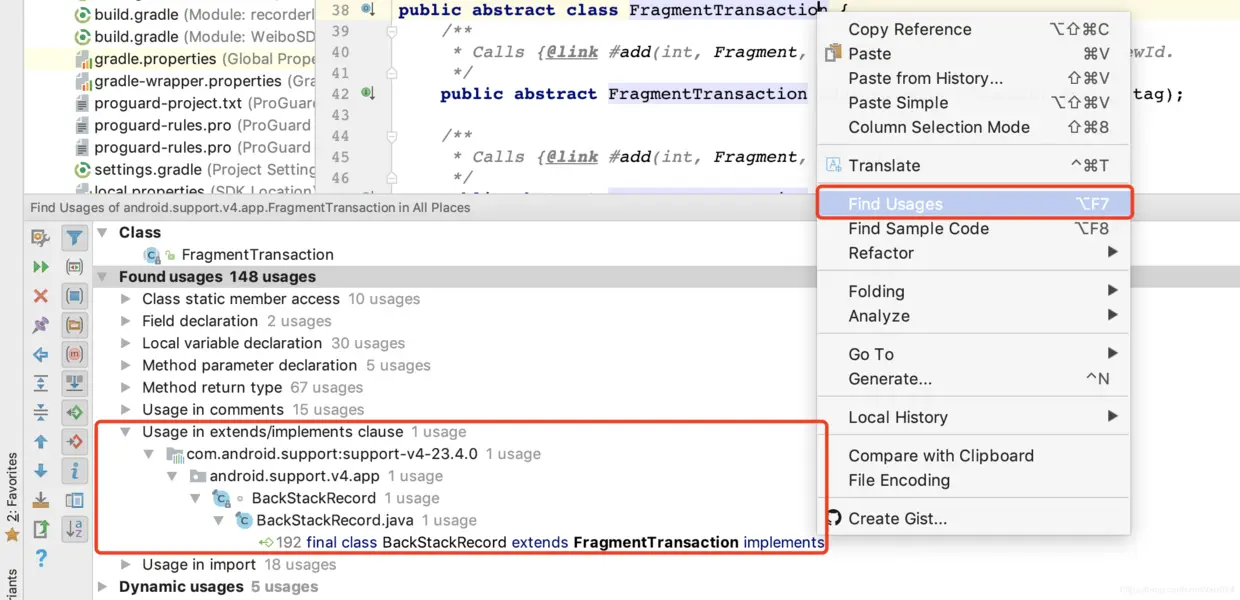Toggle usage preview pane
The width and height of the screenshot is (1240, 600).
74,499
